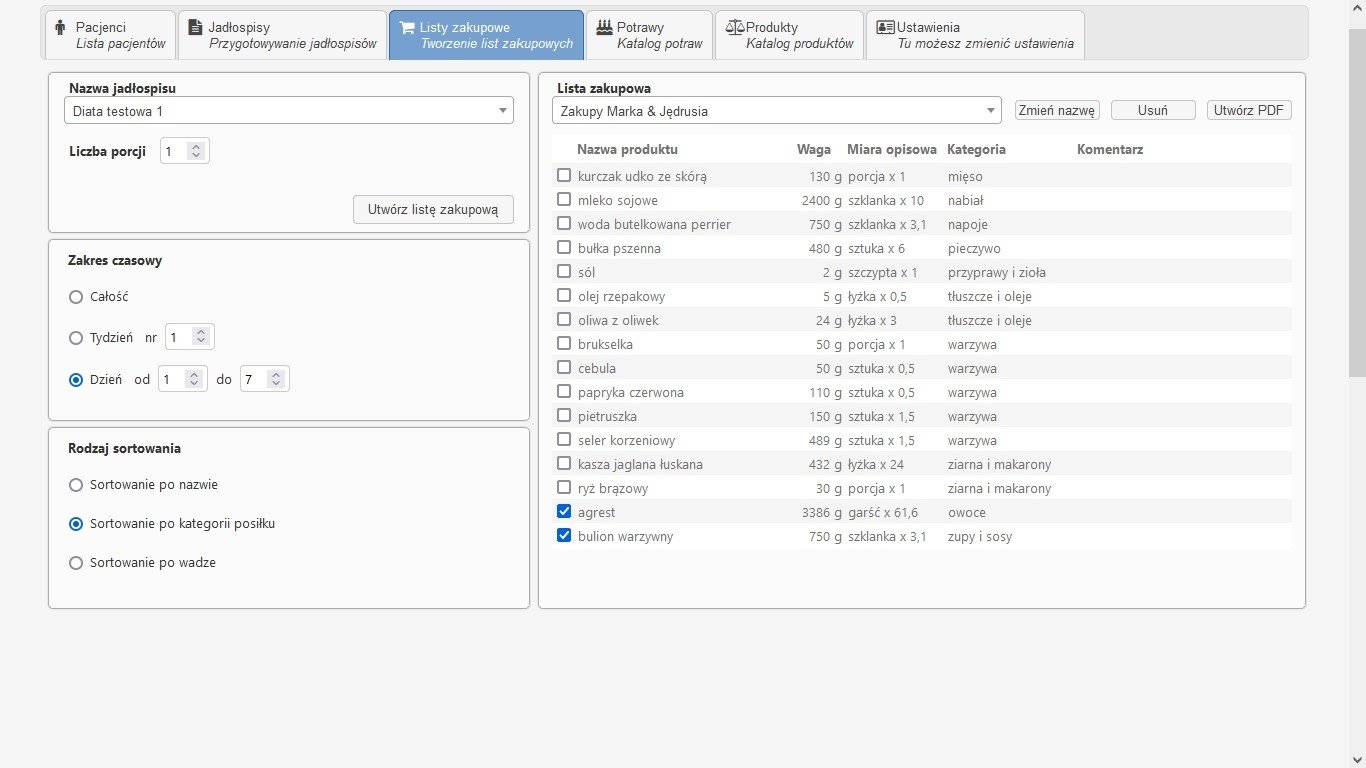This screenshot has height=768, width=1366.
Task: Check the brukselka checkbox
Action: coord(564,343)
